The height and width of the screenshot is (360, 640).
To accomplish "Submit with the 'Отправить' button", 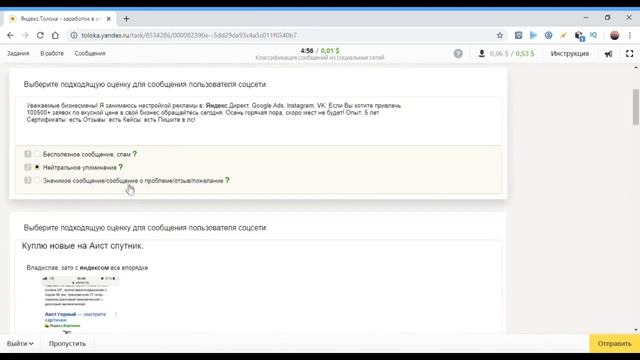I will (x=614, y=344).
